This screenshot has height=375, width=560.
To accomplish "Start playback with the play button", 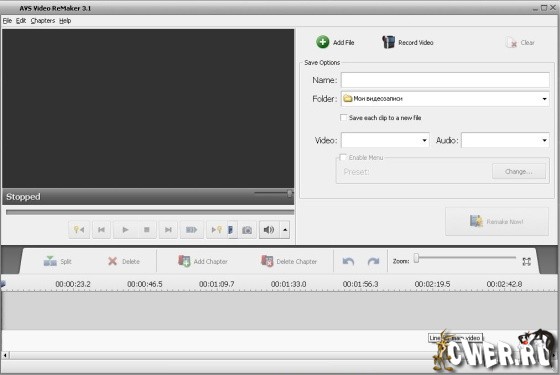I will click(x=125, y=230).
